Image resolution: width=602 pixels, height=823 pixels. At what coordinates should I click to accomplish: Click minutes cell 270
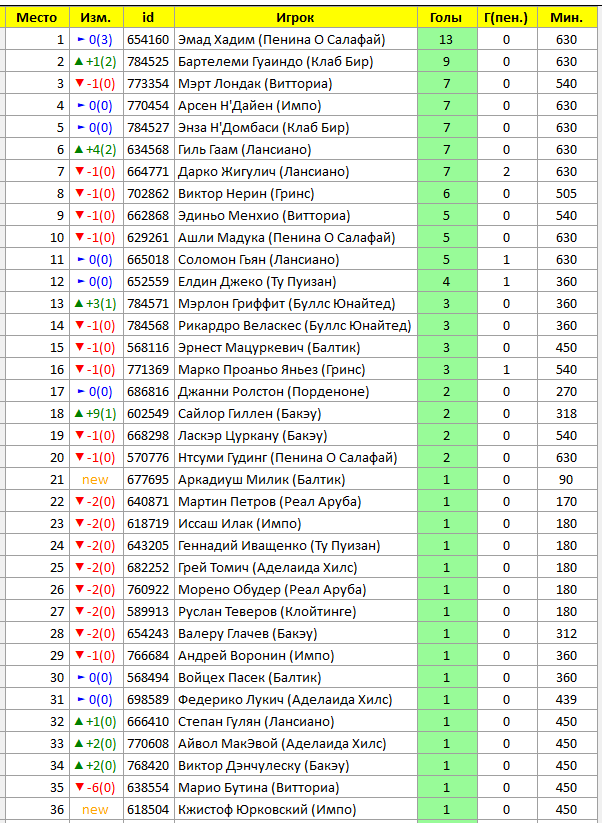[x=566, y=392]
